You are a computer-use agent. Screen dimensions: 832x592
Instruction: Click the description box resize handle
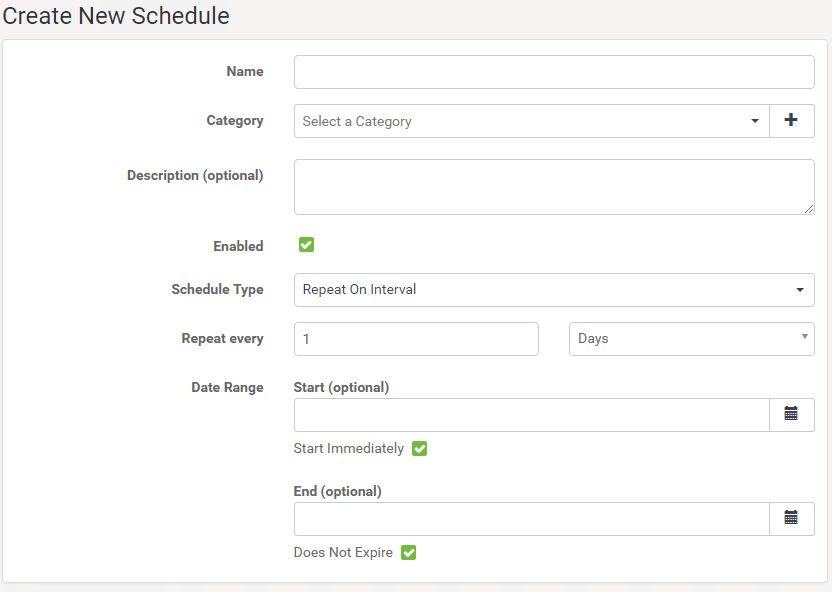809,209
